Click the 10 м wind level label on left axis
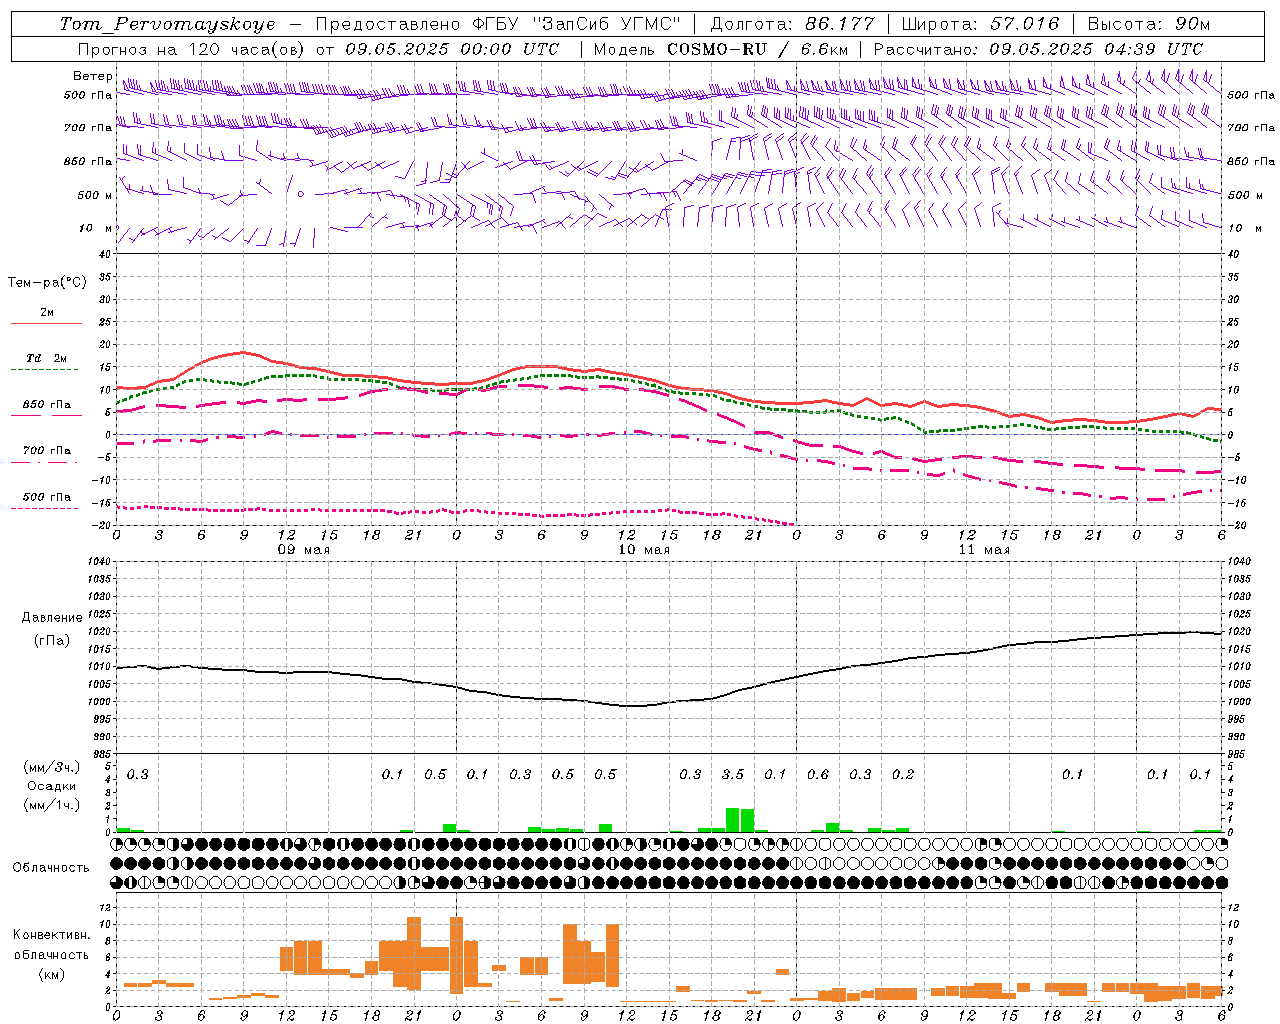The width and height of the screenshot is (1280, 1024). coord(96,228)
